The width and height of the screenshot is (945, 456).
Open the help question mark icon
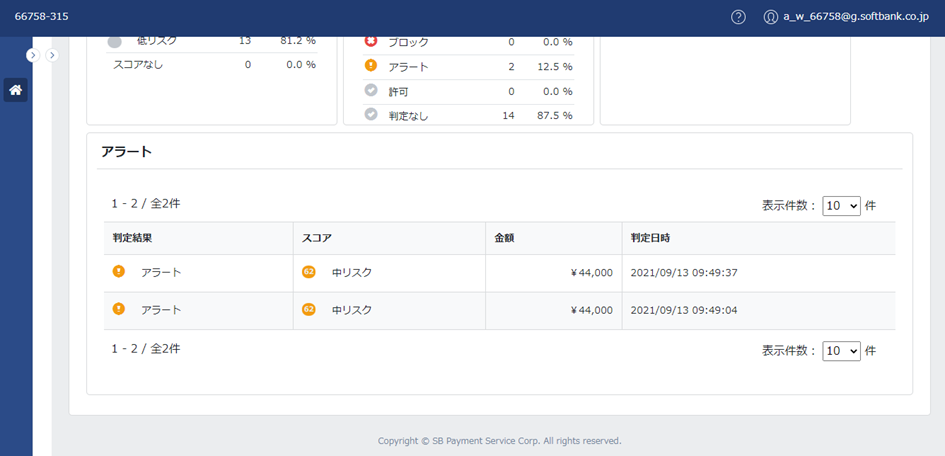pyautogui.click(x=738, y=17)
